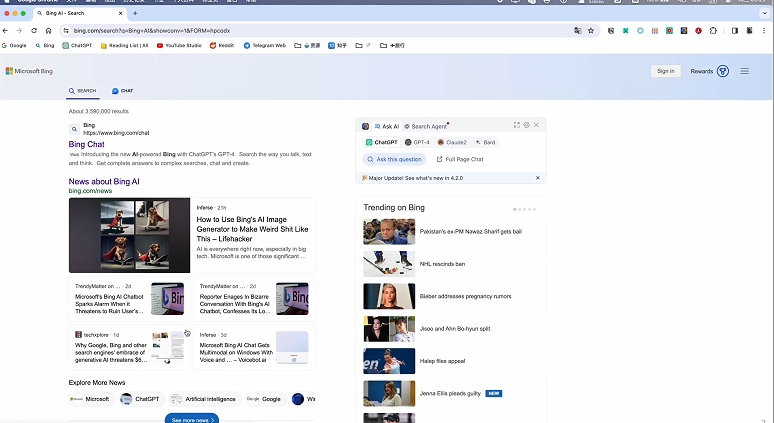Viewport: 774px width, 423px height.
Task: Click See more news button
Action: coord(192,419)
